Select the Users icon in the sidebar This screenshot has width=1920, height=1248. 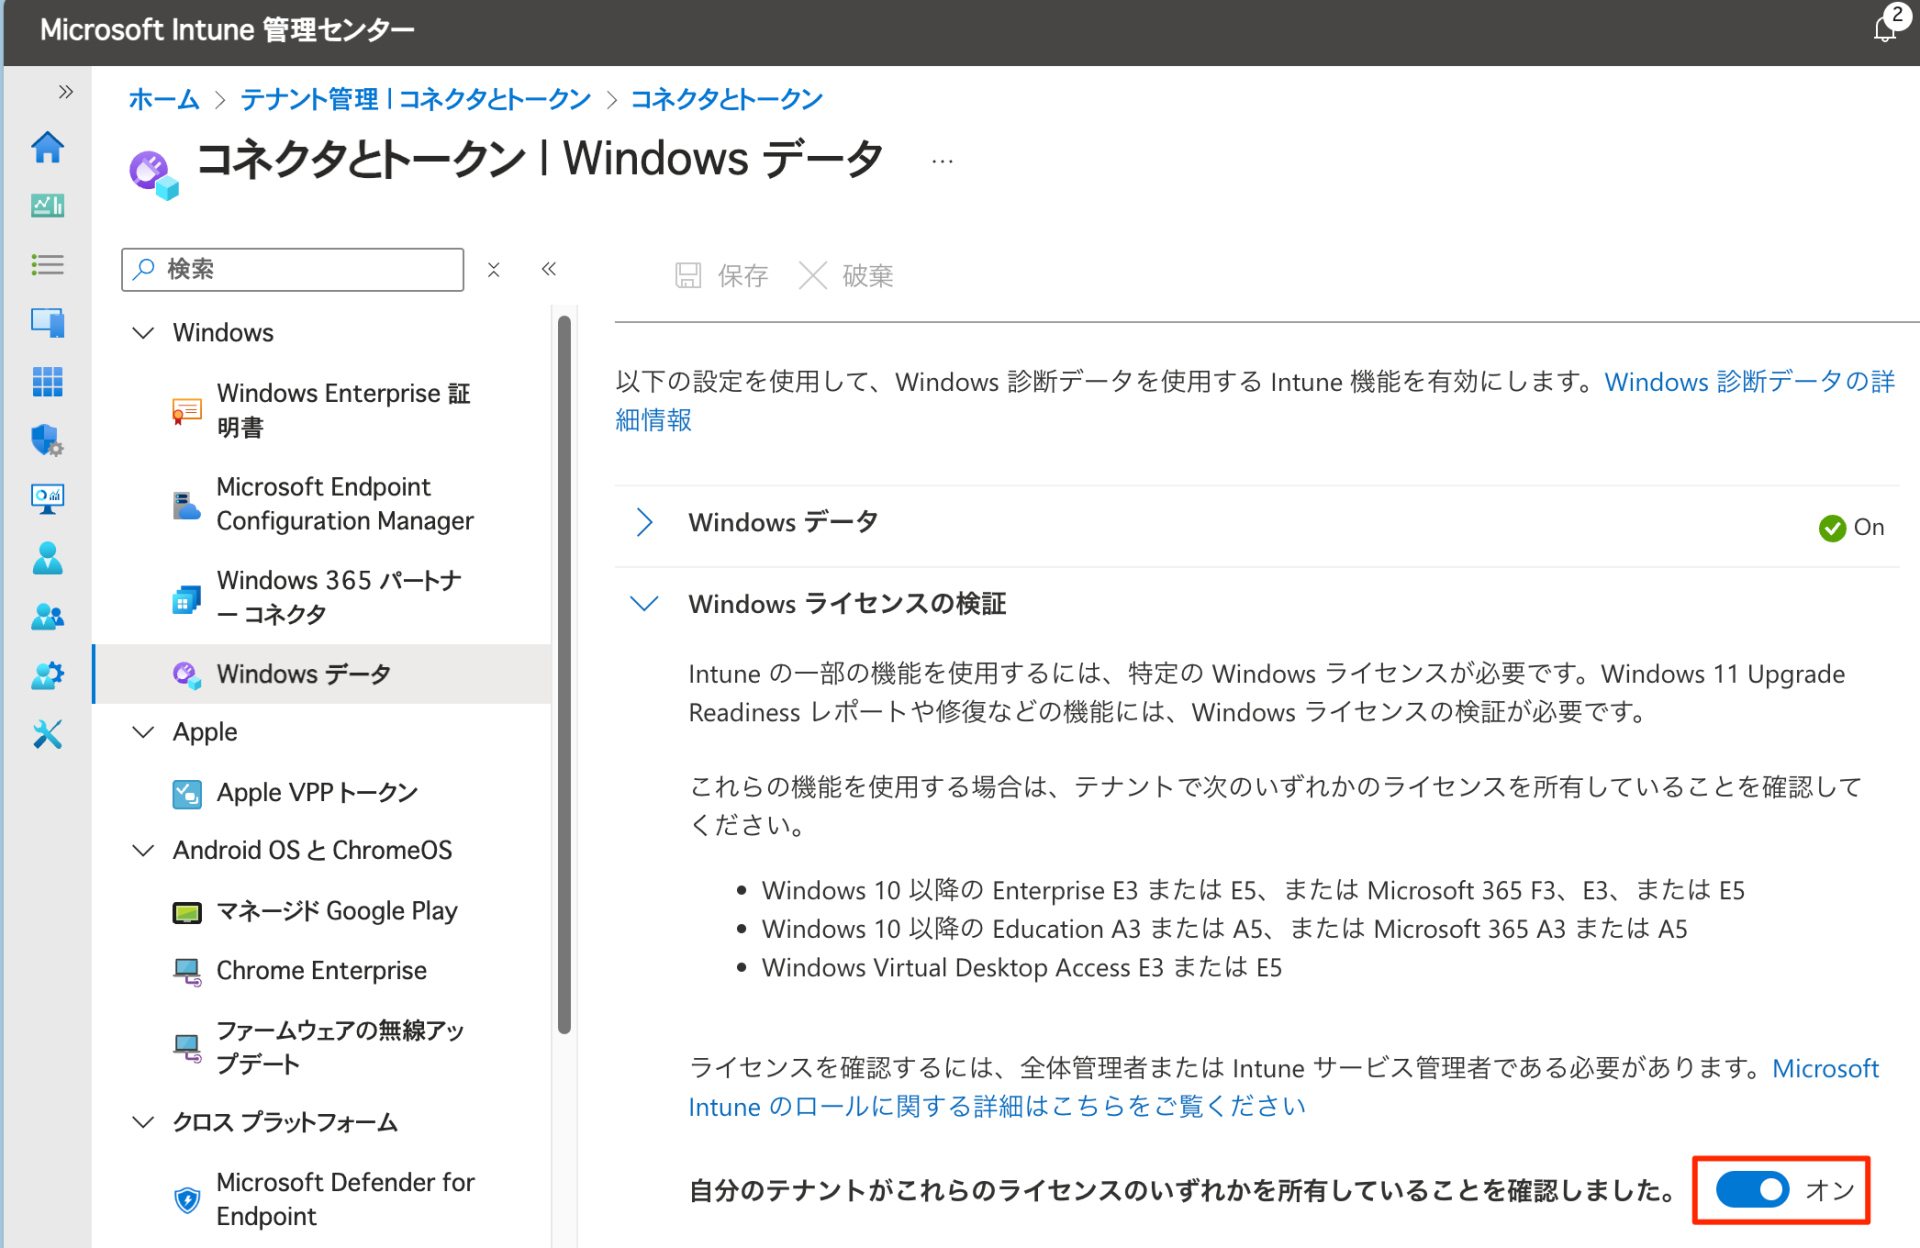(x=47, y=557)
